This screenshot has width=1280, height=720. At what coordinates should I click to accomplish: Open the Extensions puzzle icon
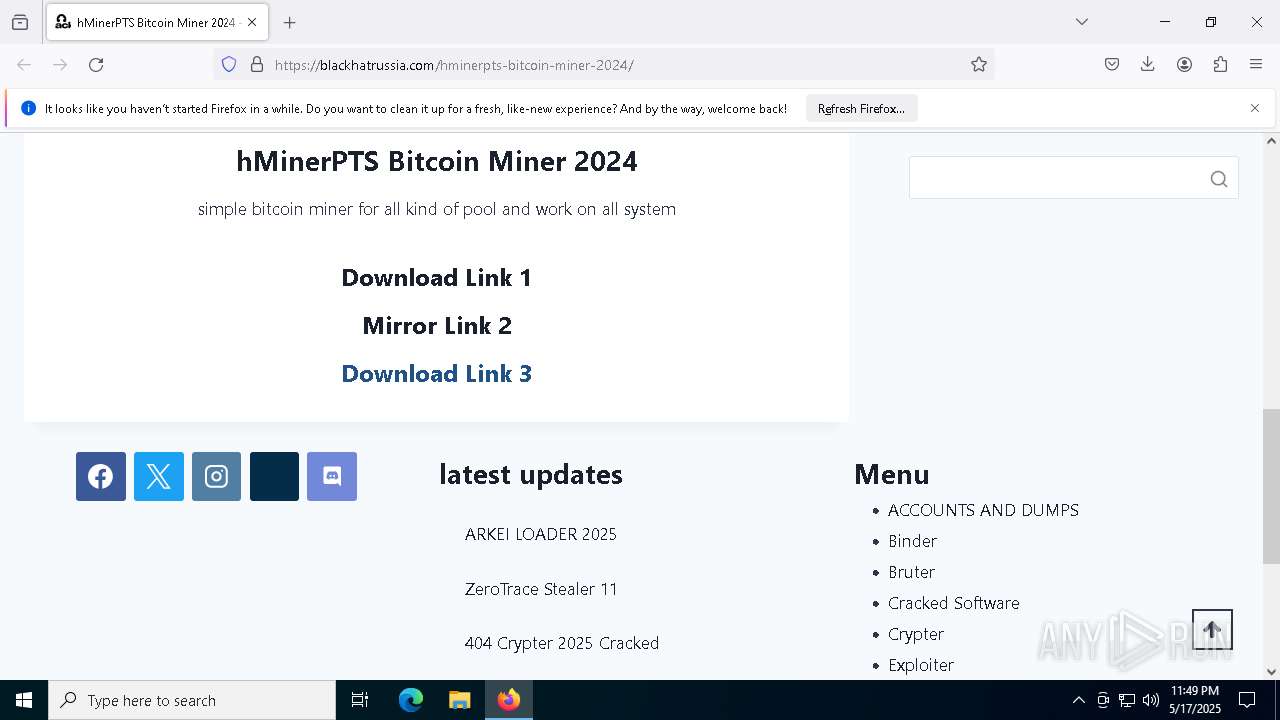[x=1220, y=65]
